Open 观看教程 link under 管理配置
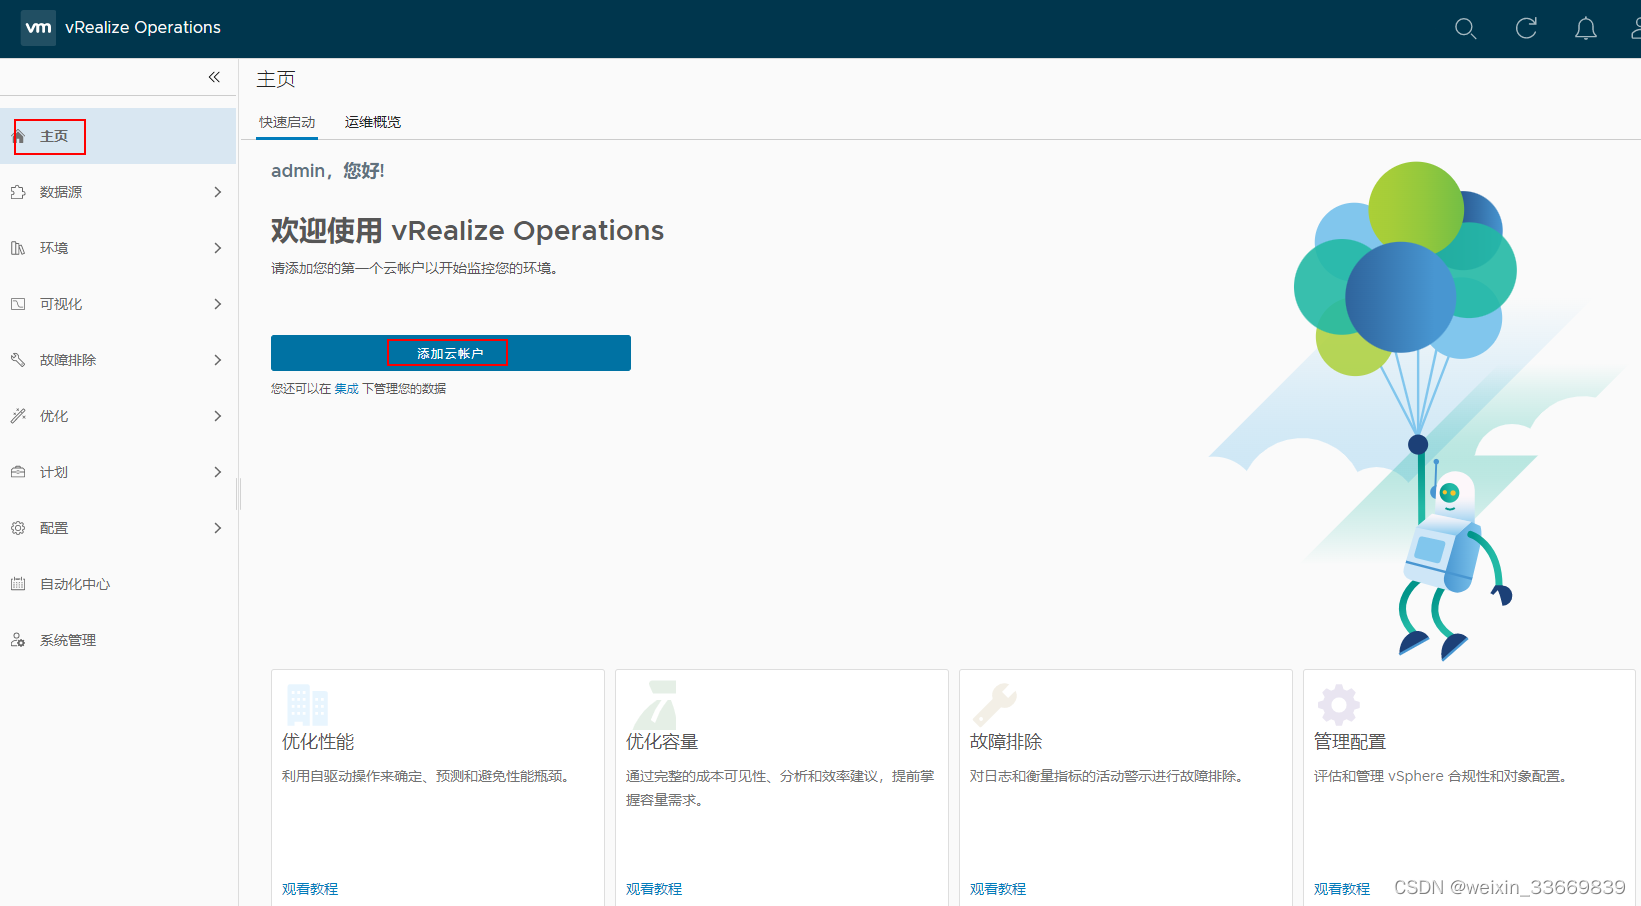 click(1342, 889)
